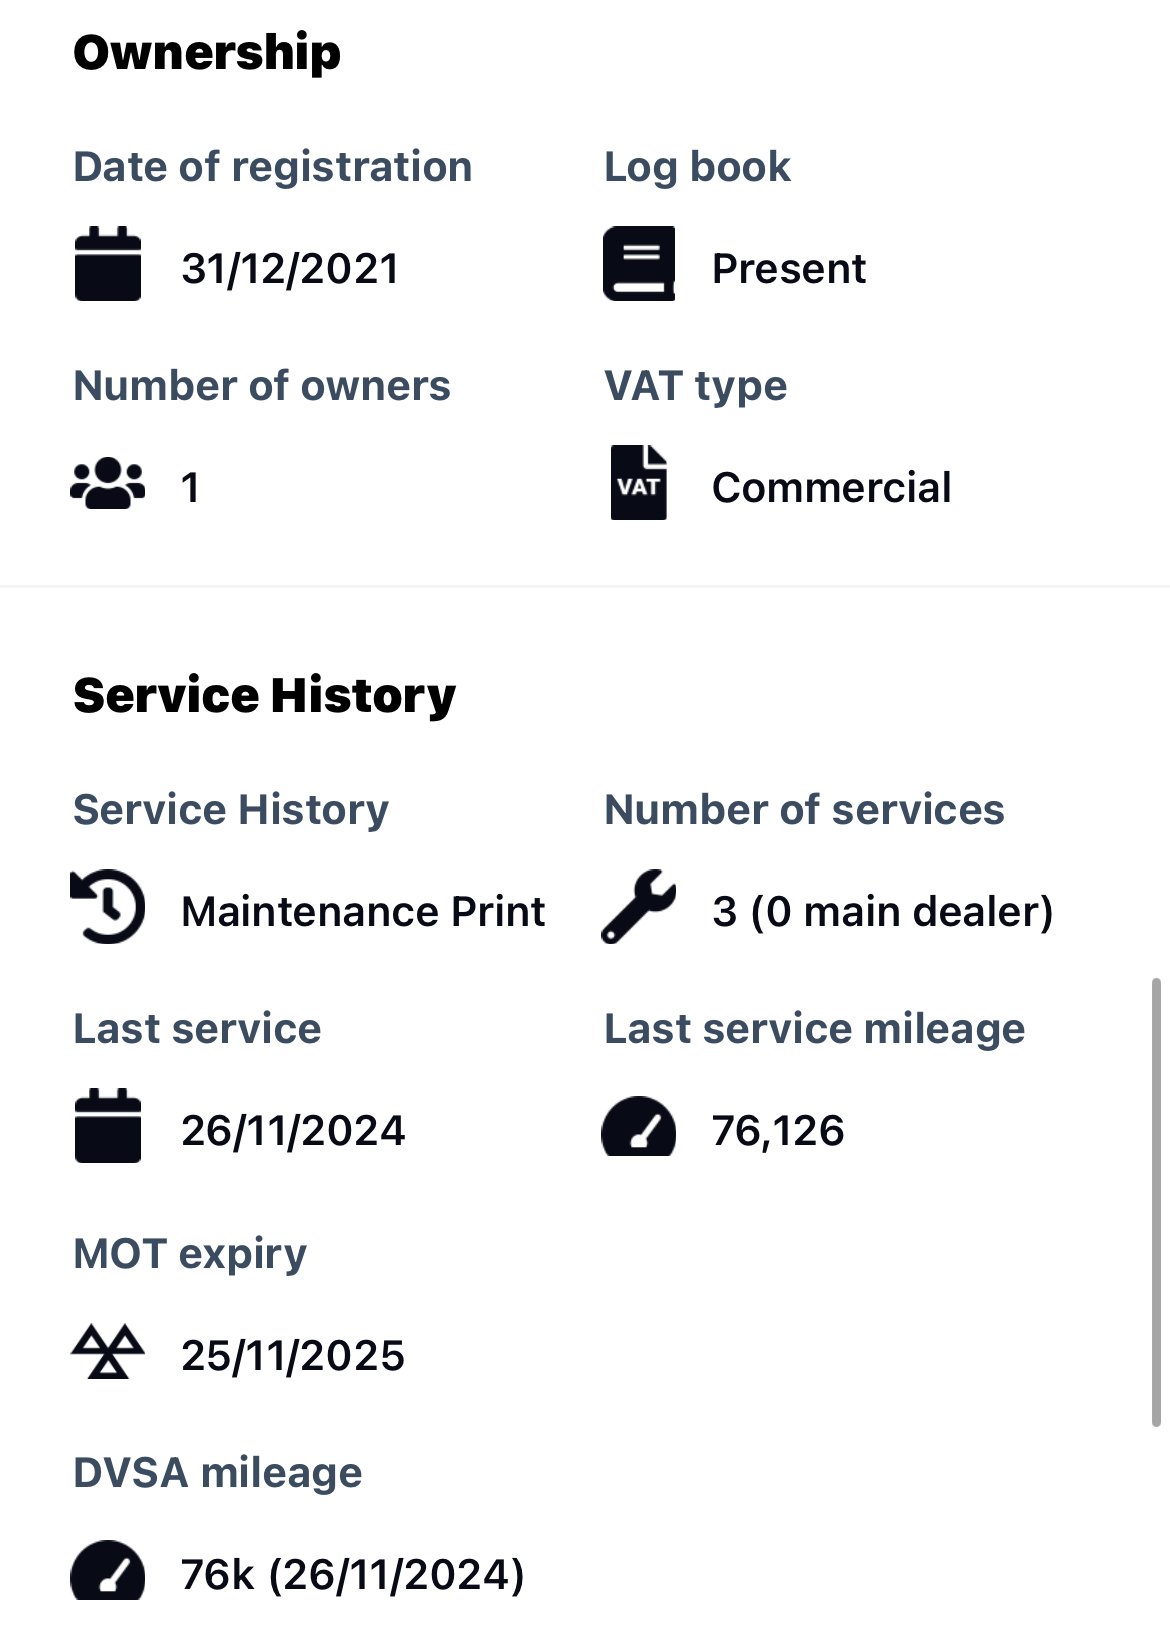Select the 76,126 last service mileage
This screenshot has width=1170, height=1649.
778,1131
